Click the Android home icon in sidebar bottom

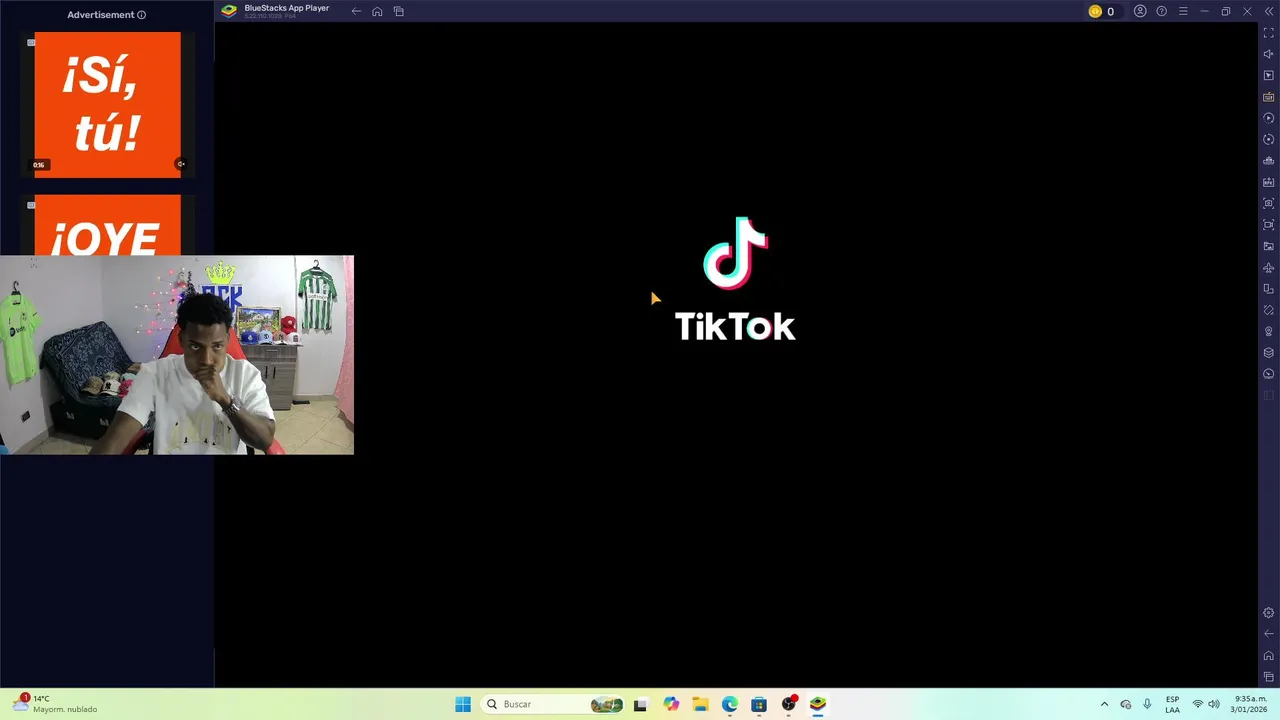point(1269,656)
